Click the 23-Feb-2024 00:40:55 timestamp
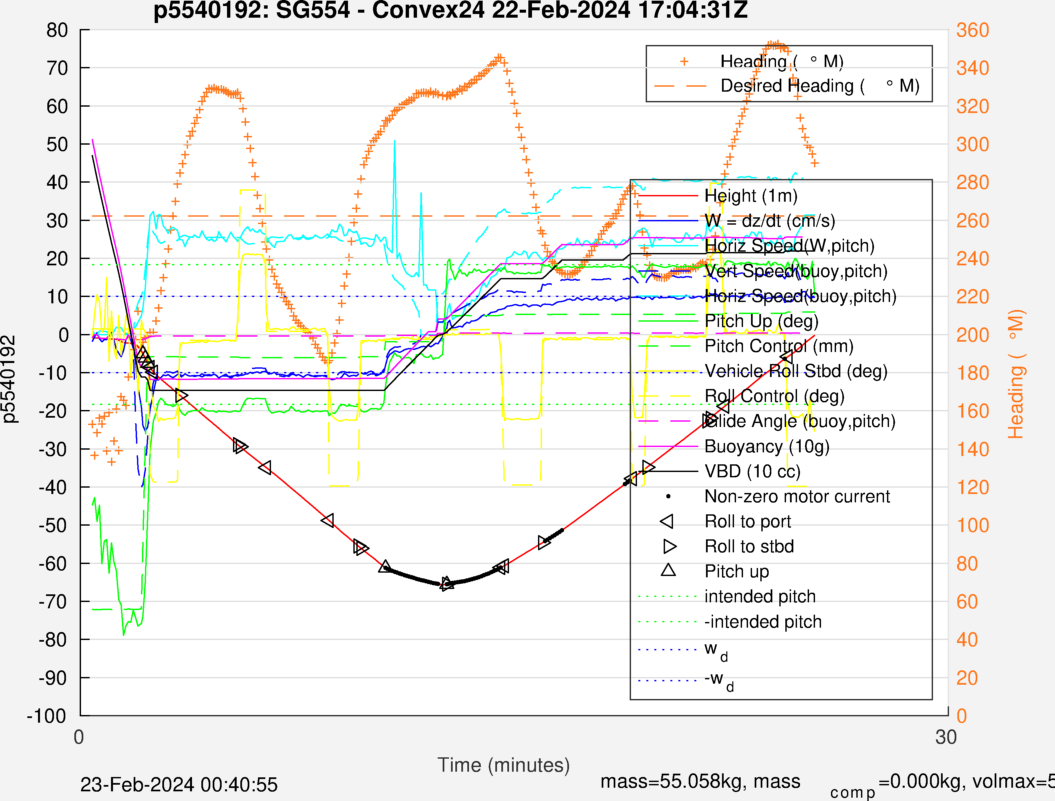This screenshot has height=801, width=1055. (x=179, y=785)
